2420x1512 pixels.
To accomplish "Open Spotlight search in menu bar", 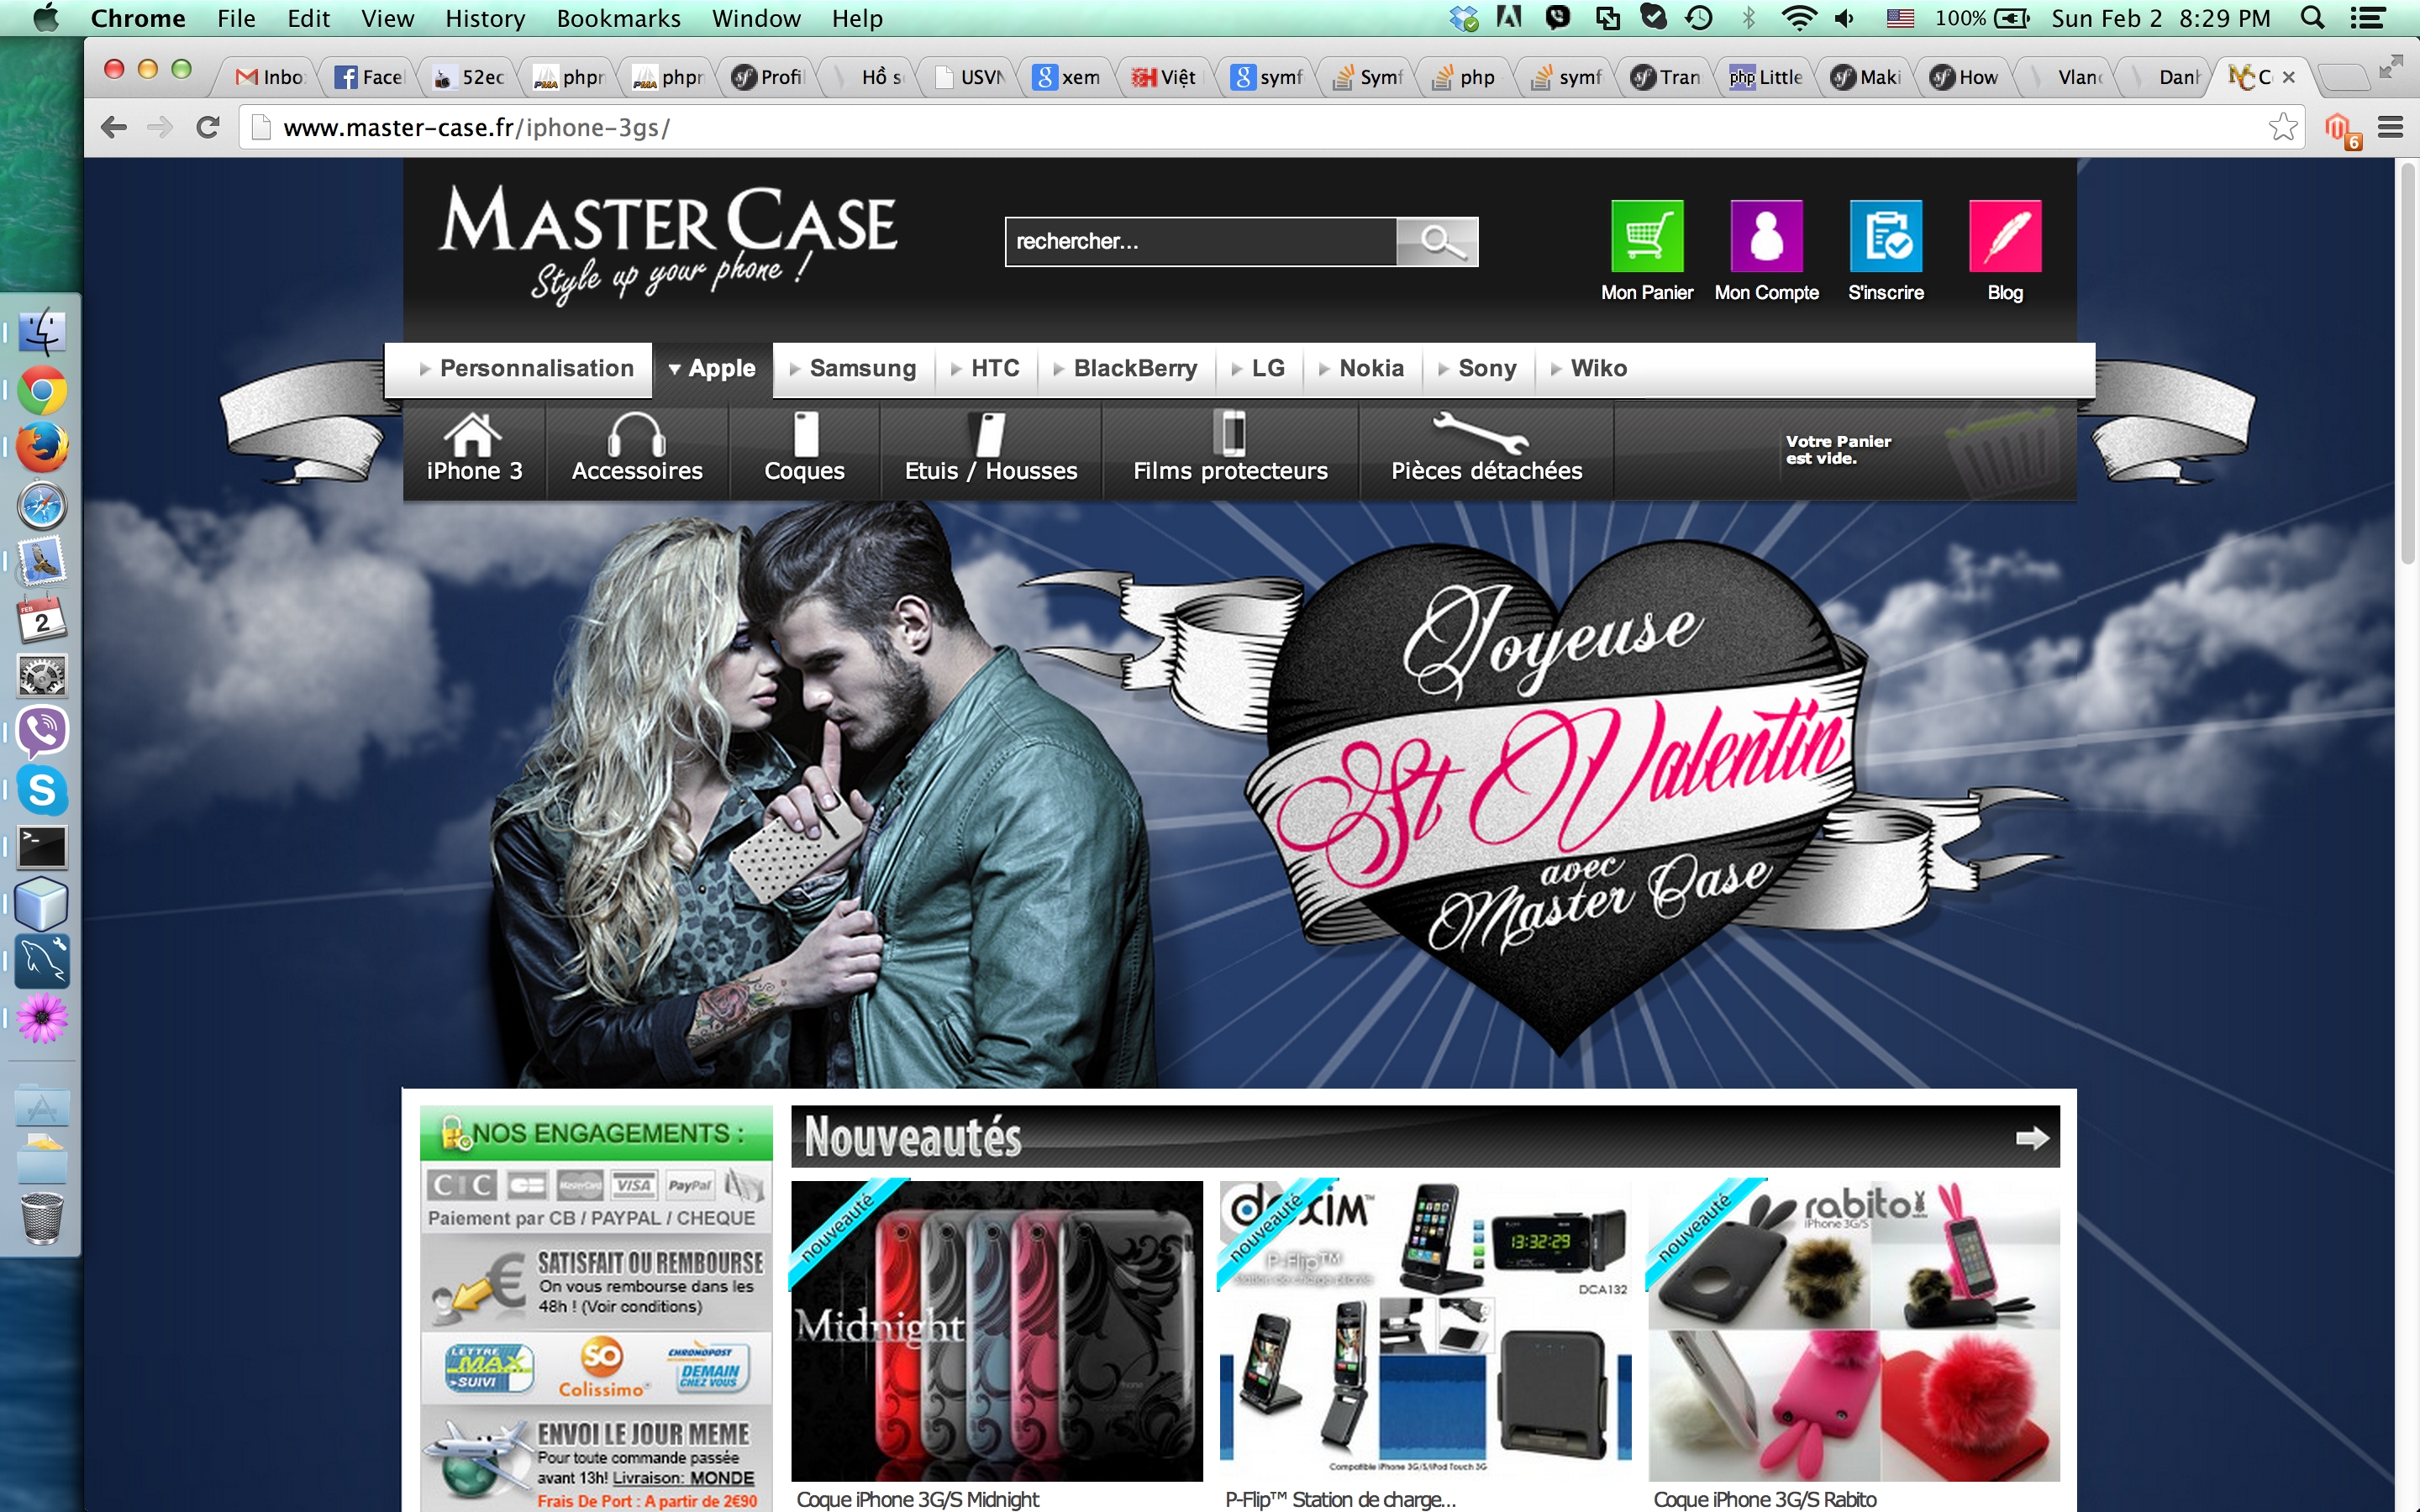I will (2312, 18).
